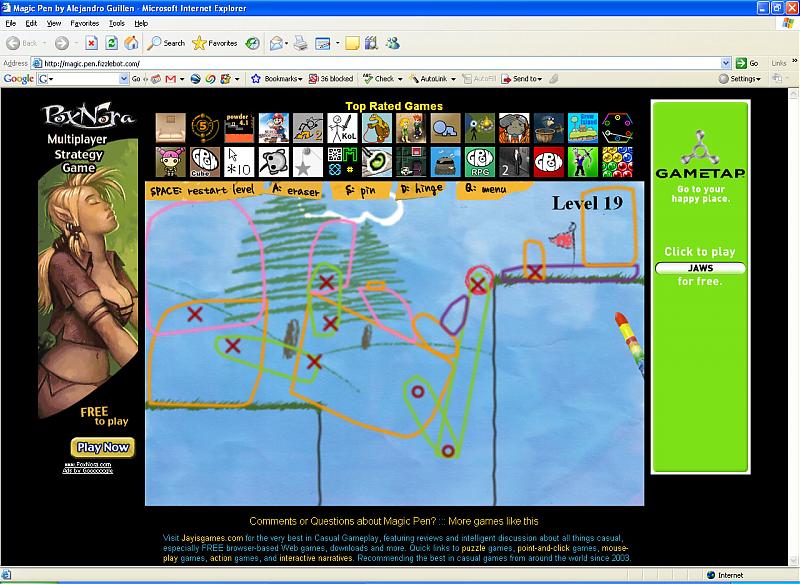
Task: Click the Mario game thumbnail
Action: 273,127
